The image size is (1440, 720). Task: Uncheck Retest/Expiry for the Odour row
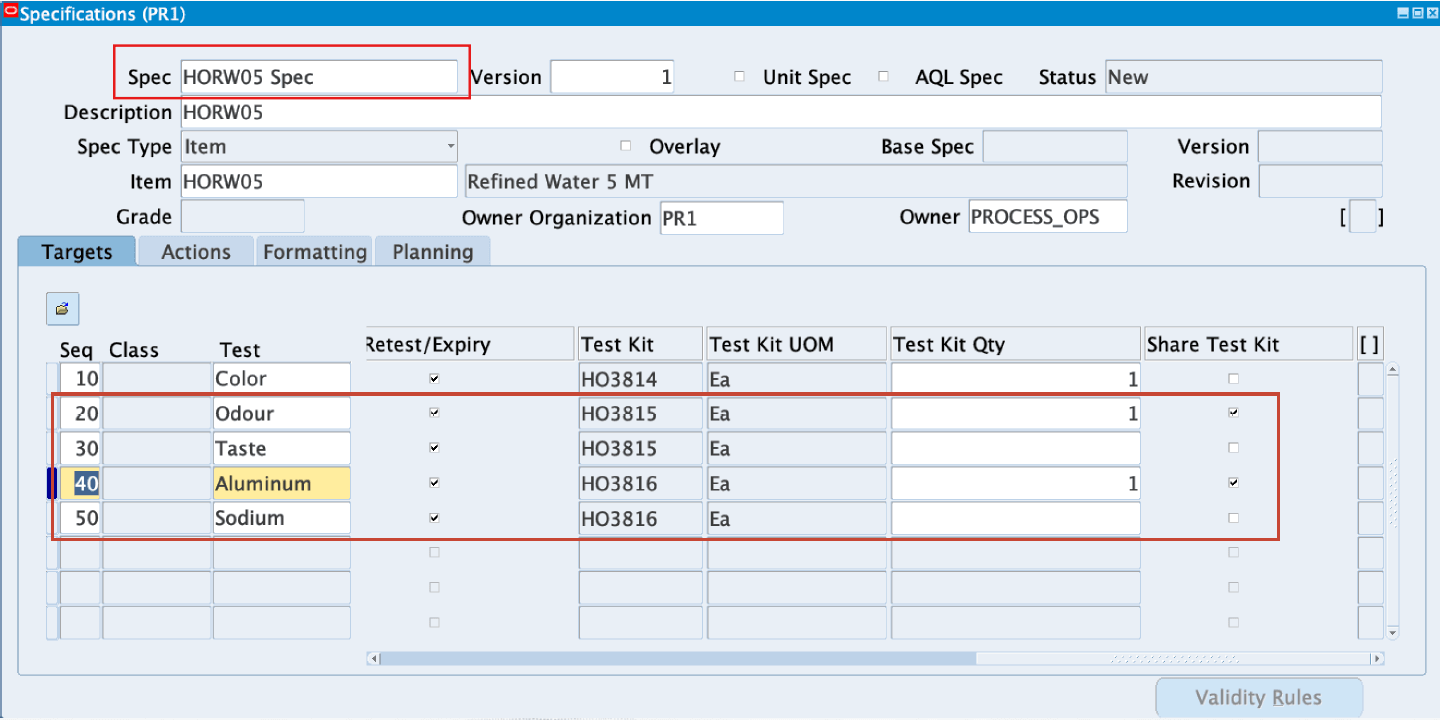coord(434,413)
